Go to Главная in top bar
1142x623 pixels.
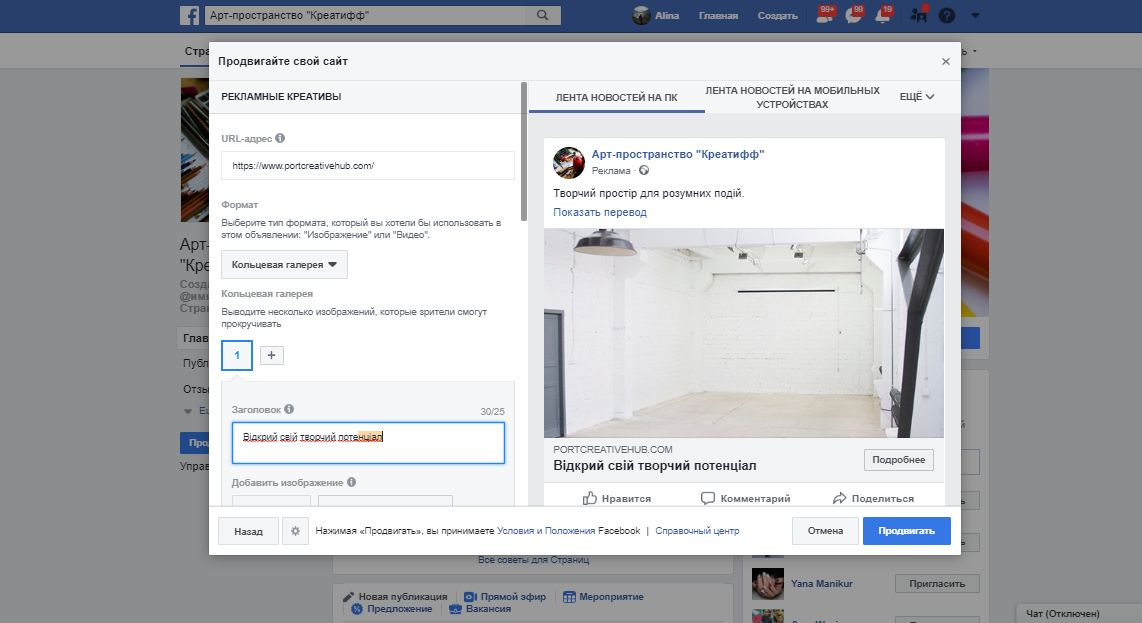tap(717, 15)
